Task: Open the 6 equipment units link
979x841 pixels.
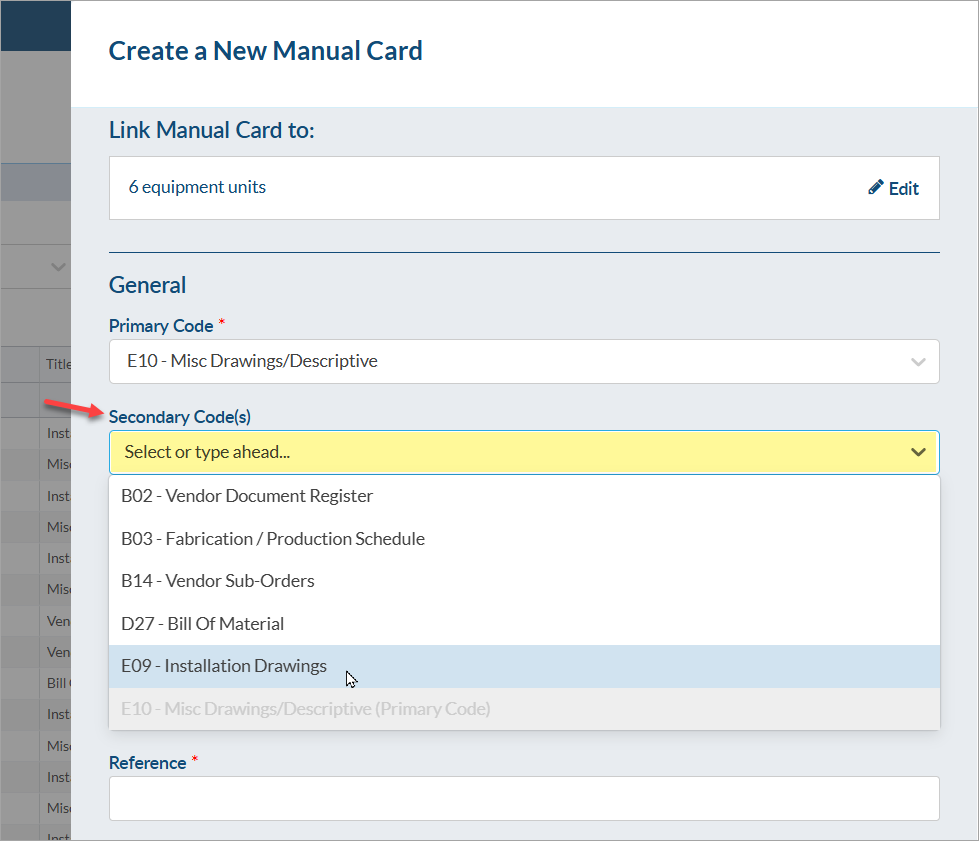Action: pos(197,187)
